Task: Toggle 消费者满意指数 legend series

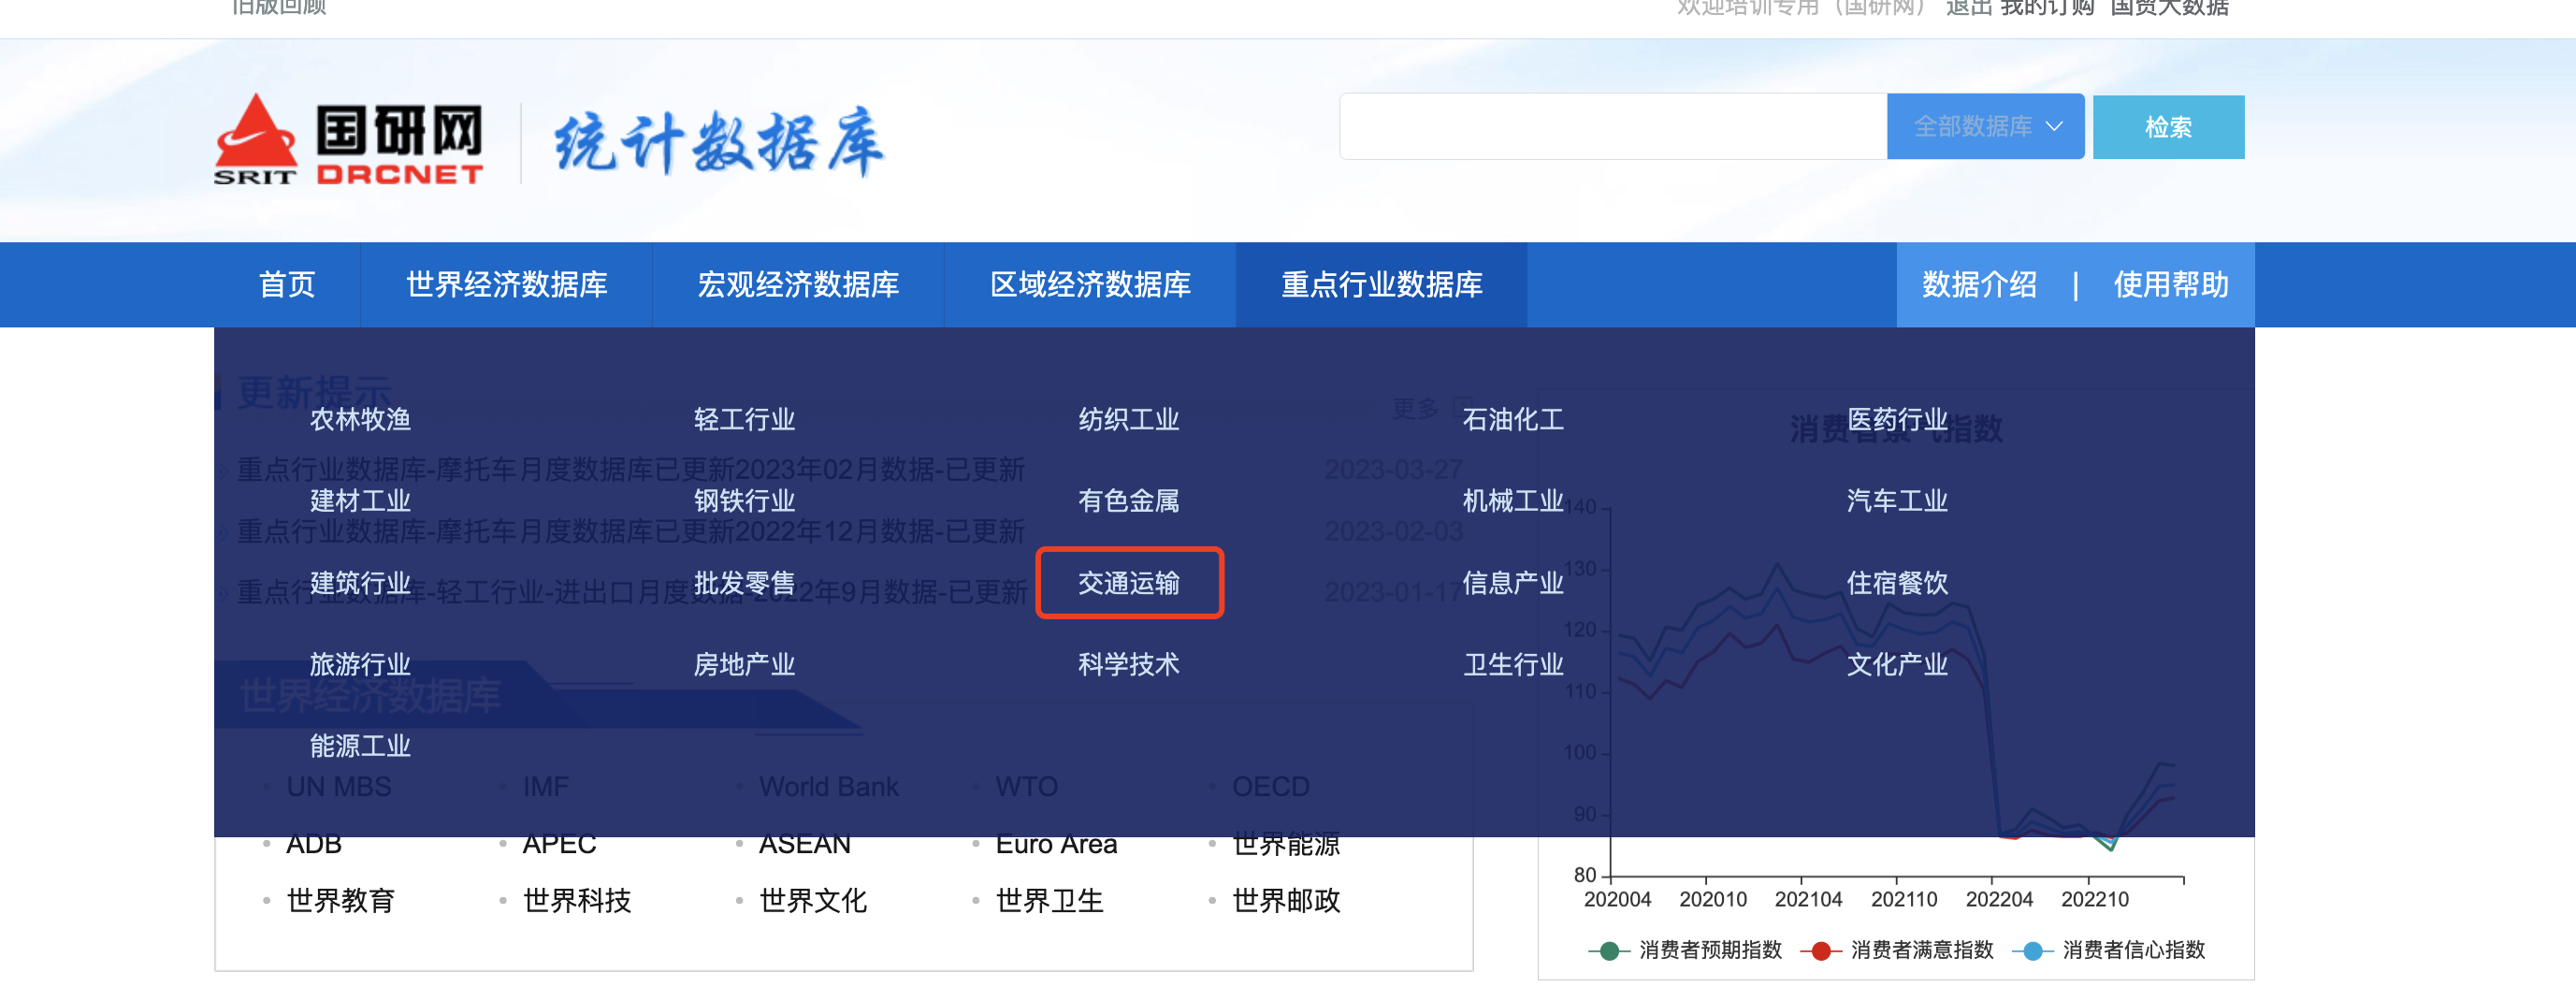Action: (x=1897, y=950)
